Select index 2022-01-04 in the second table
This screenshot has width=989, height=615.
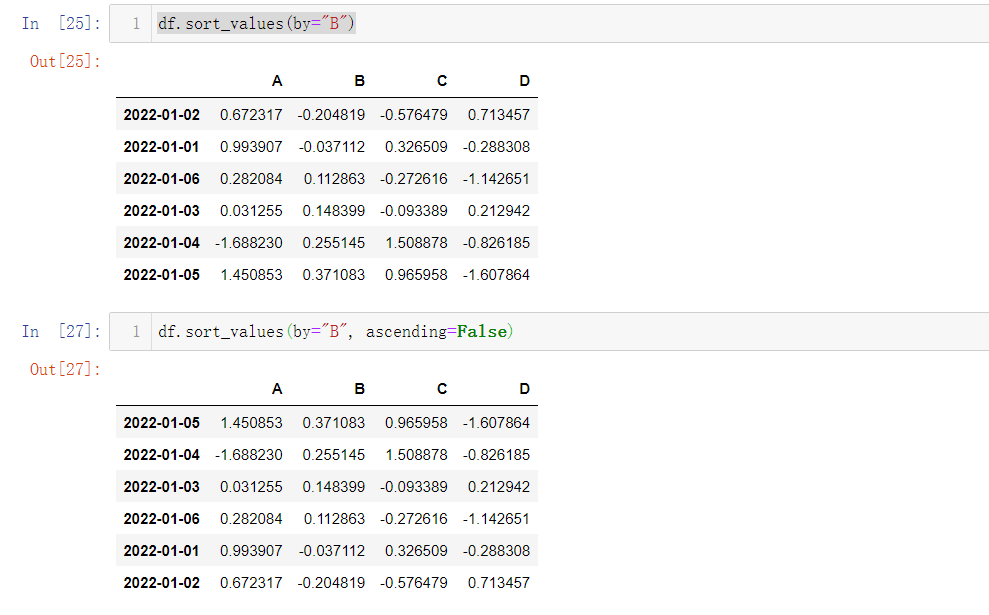(161, 455)
